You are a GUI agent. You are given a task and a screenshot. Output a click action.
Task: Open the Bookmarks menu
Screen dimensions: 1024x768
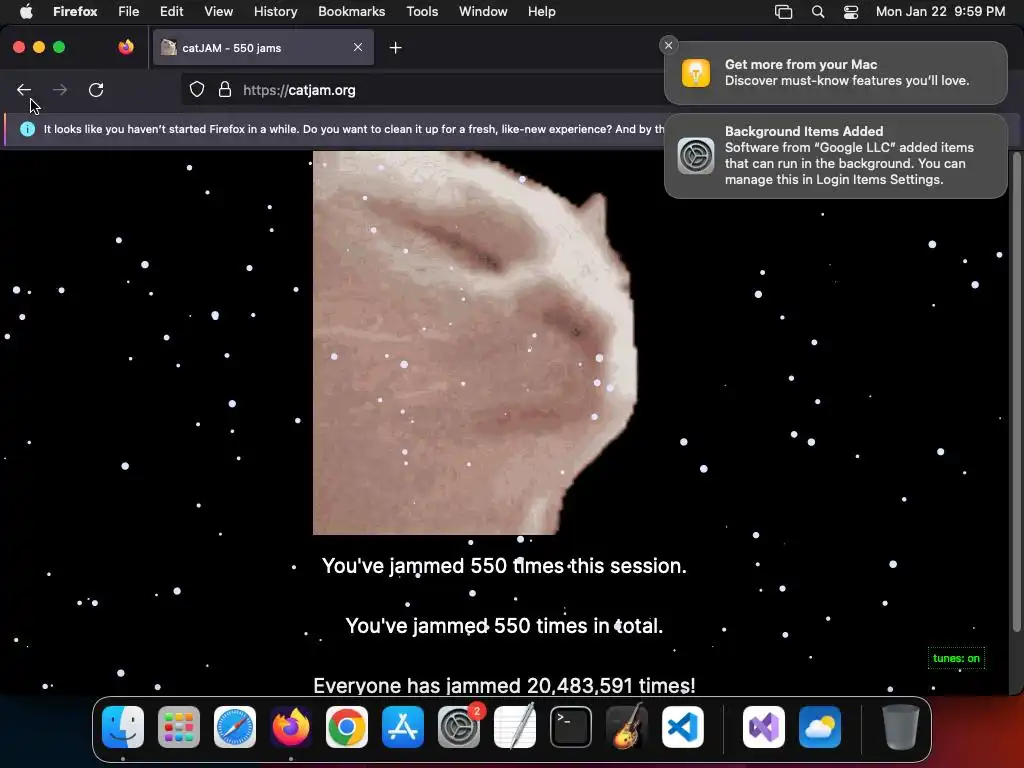point(351,11)
